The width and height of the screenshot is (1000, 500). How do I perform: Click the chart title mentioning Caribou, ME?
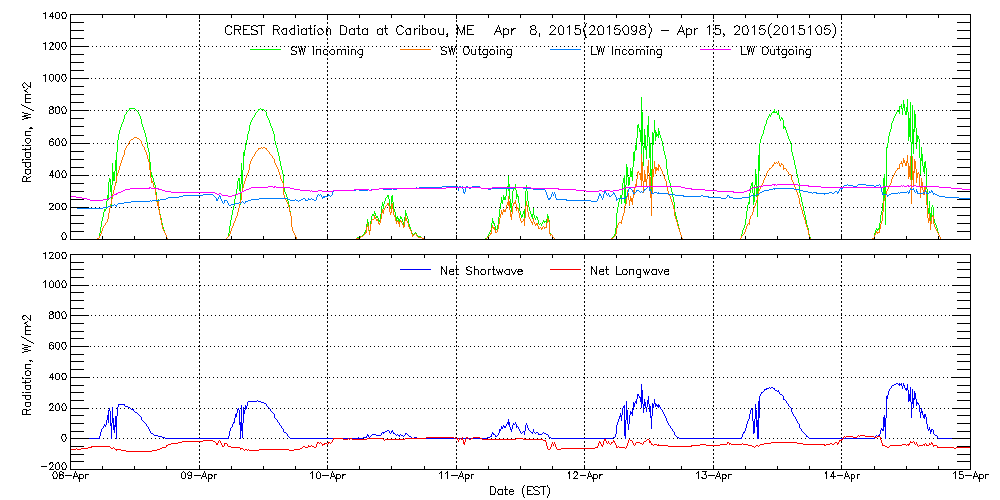530,31
